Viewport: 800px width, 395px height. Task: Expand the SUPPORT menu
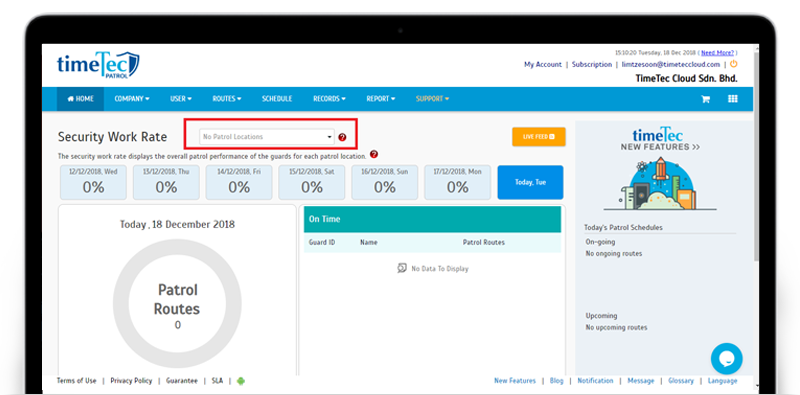pyautogui.click(x=432, y=99)
